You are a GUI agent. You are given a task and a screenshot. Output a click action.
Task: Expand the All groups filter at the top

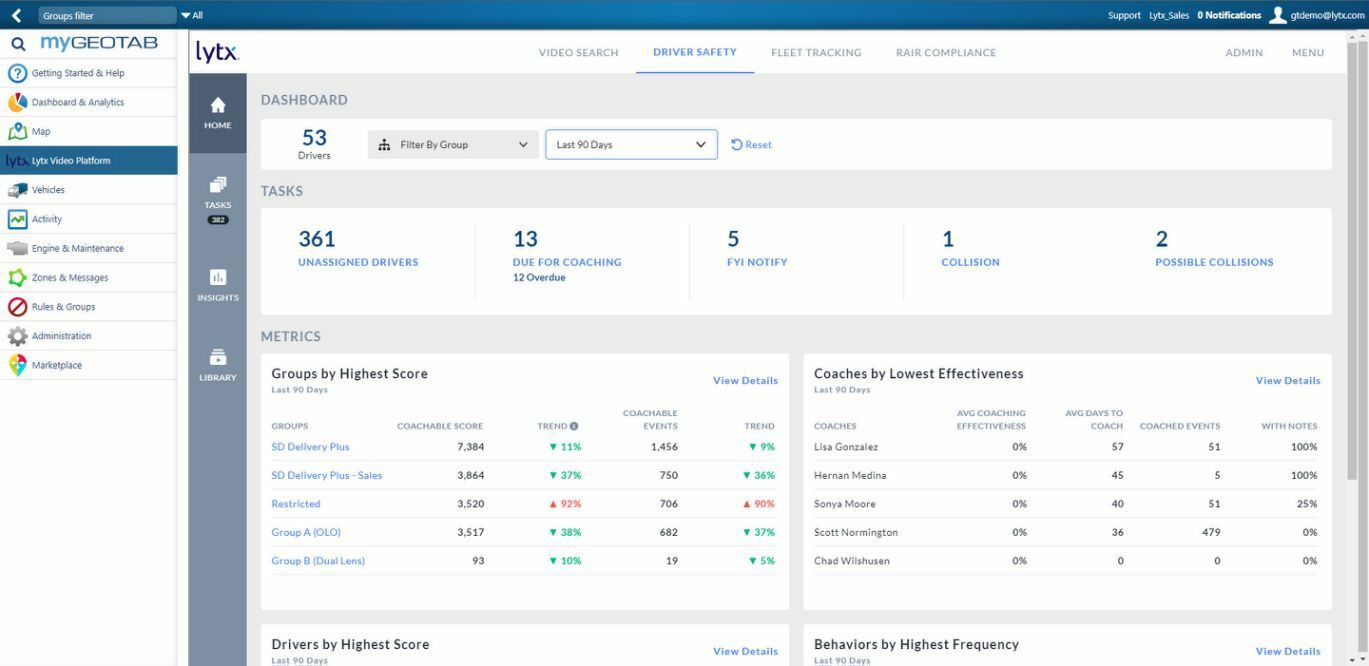(190, 15)
